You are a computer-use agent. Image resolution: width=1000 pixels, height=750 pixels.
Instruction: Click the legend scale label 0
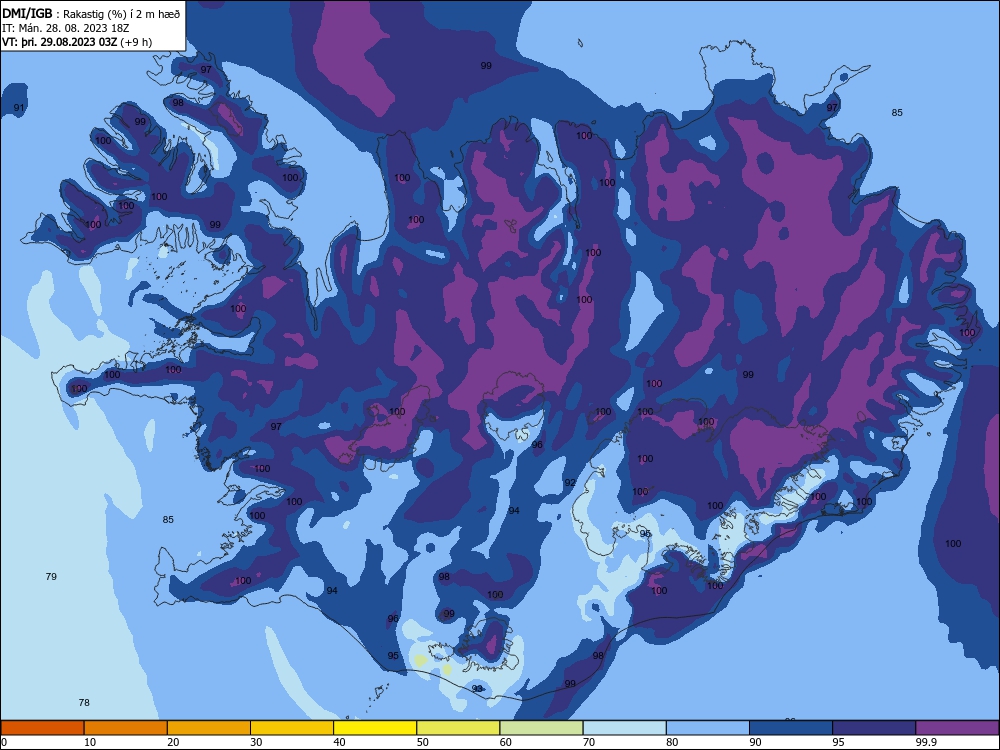[x=4, y=742]
